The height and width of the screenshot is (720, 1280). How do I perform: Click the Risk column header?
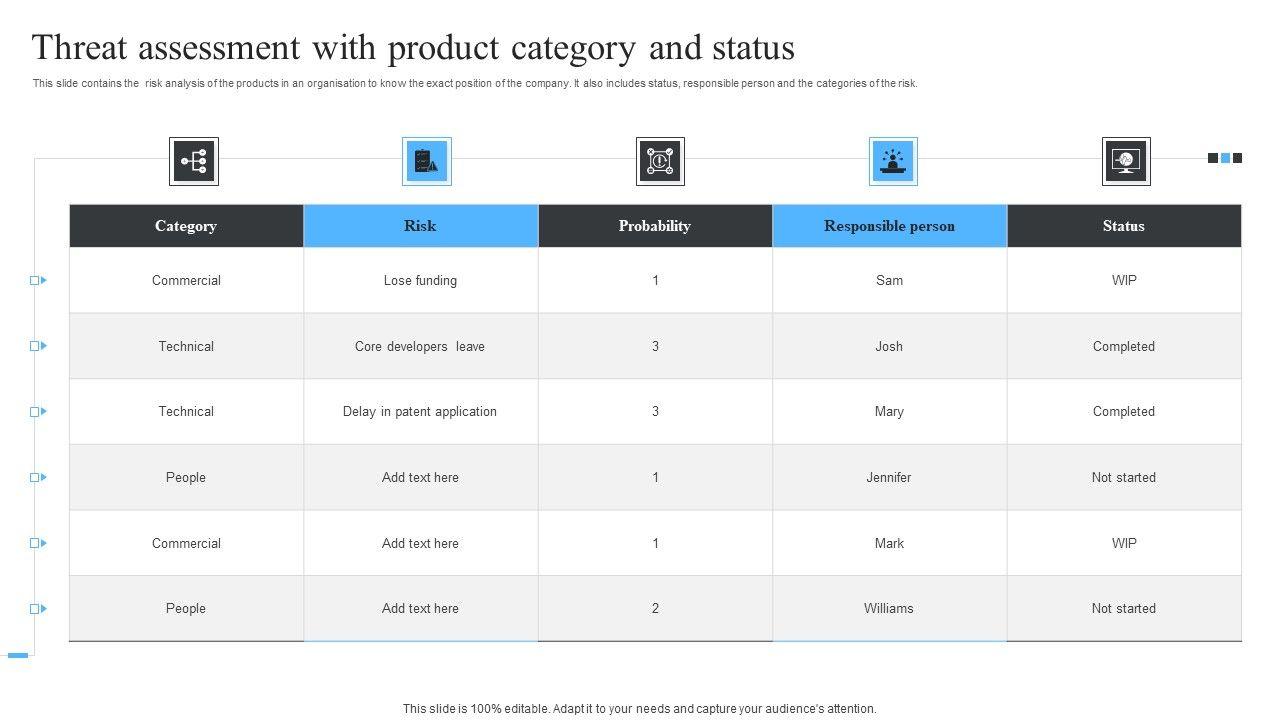pyautogui.click(x=420, y=226)
